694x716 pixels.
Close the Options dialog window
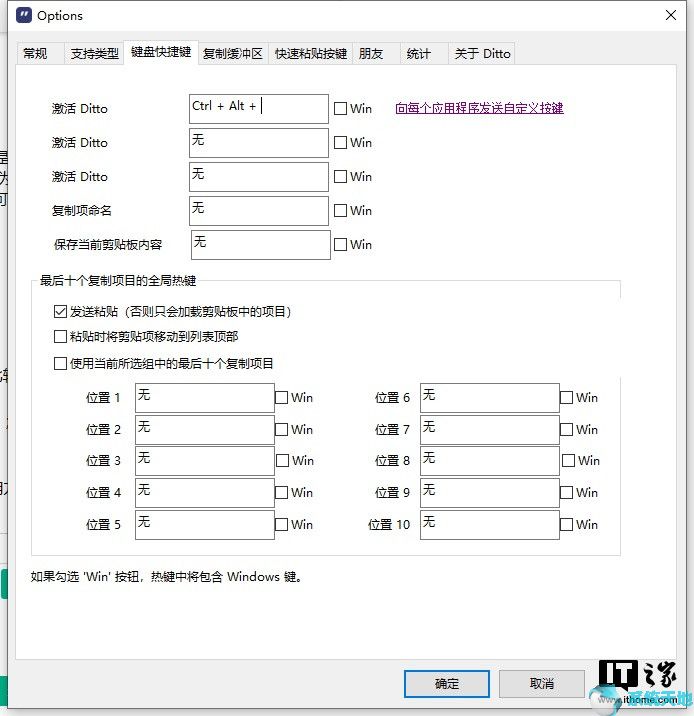point(670,15)
